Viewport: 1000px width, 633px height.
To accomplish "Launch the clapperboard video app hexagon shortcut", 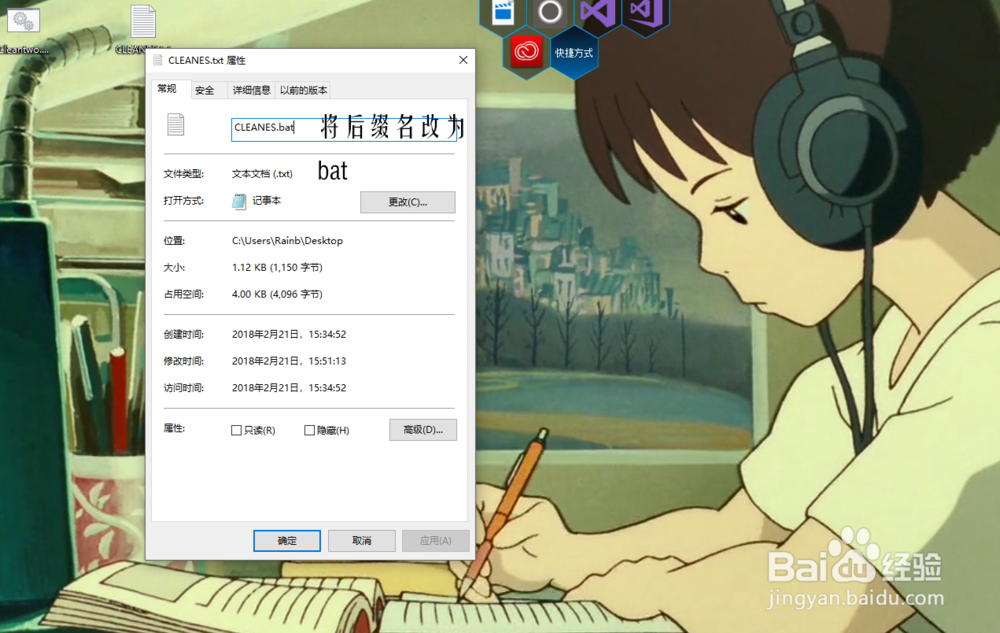I will (x=503, y=13).
